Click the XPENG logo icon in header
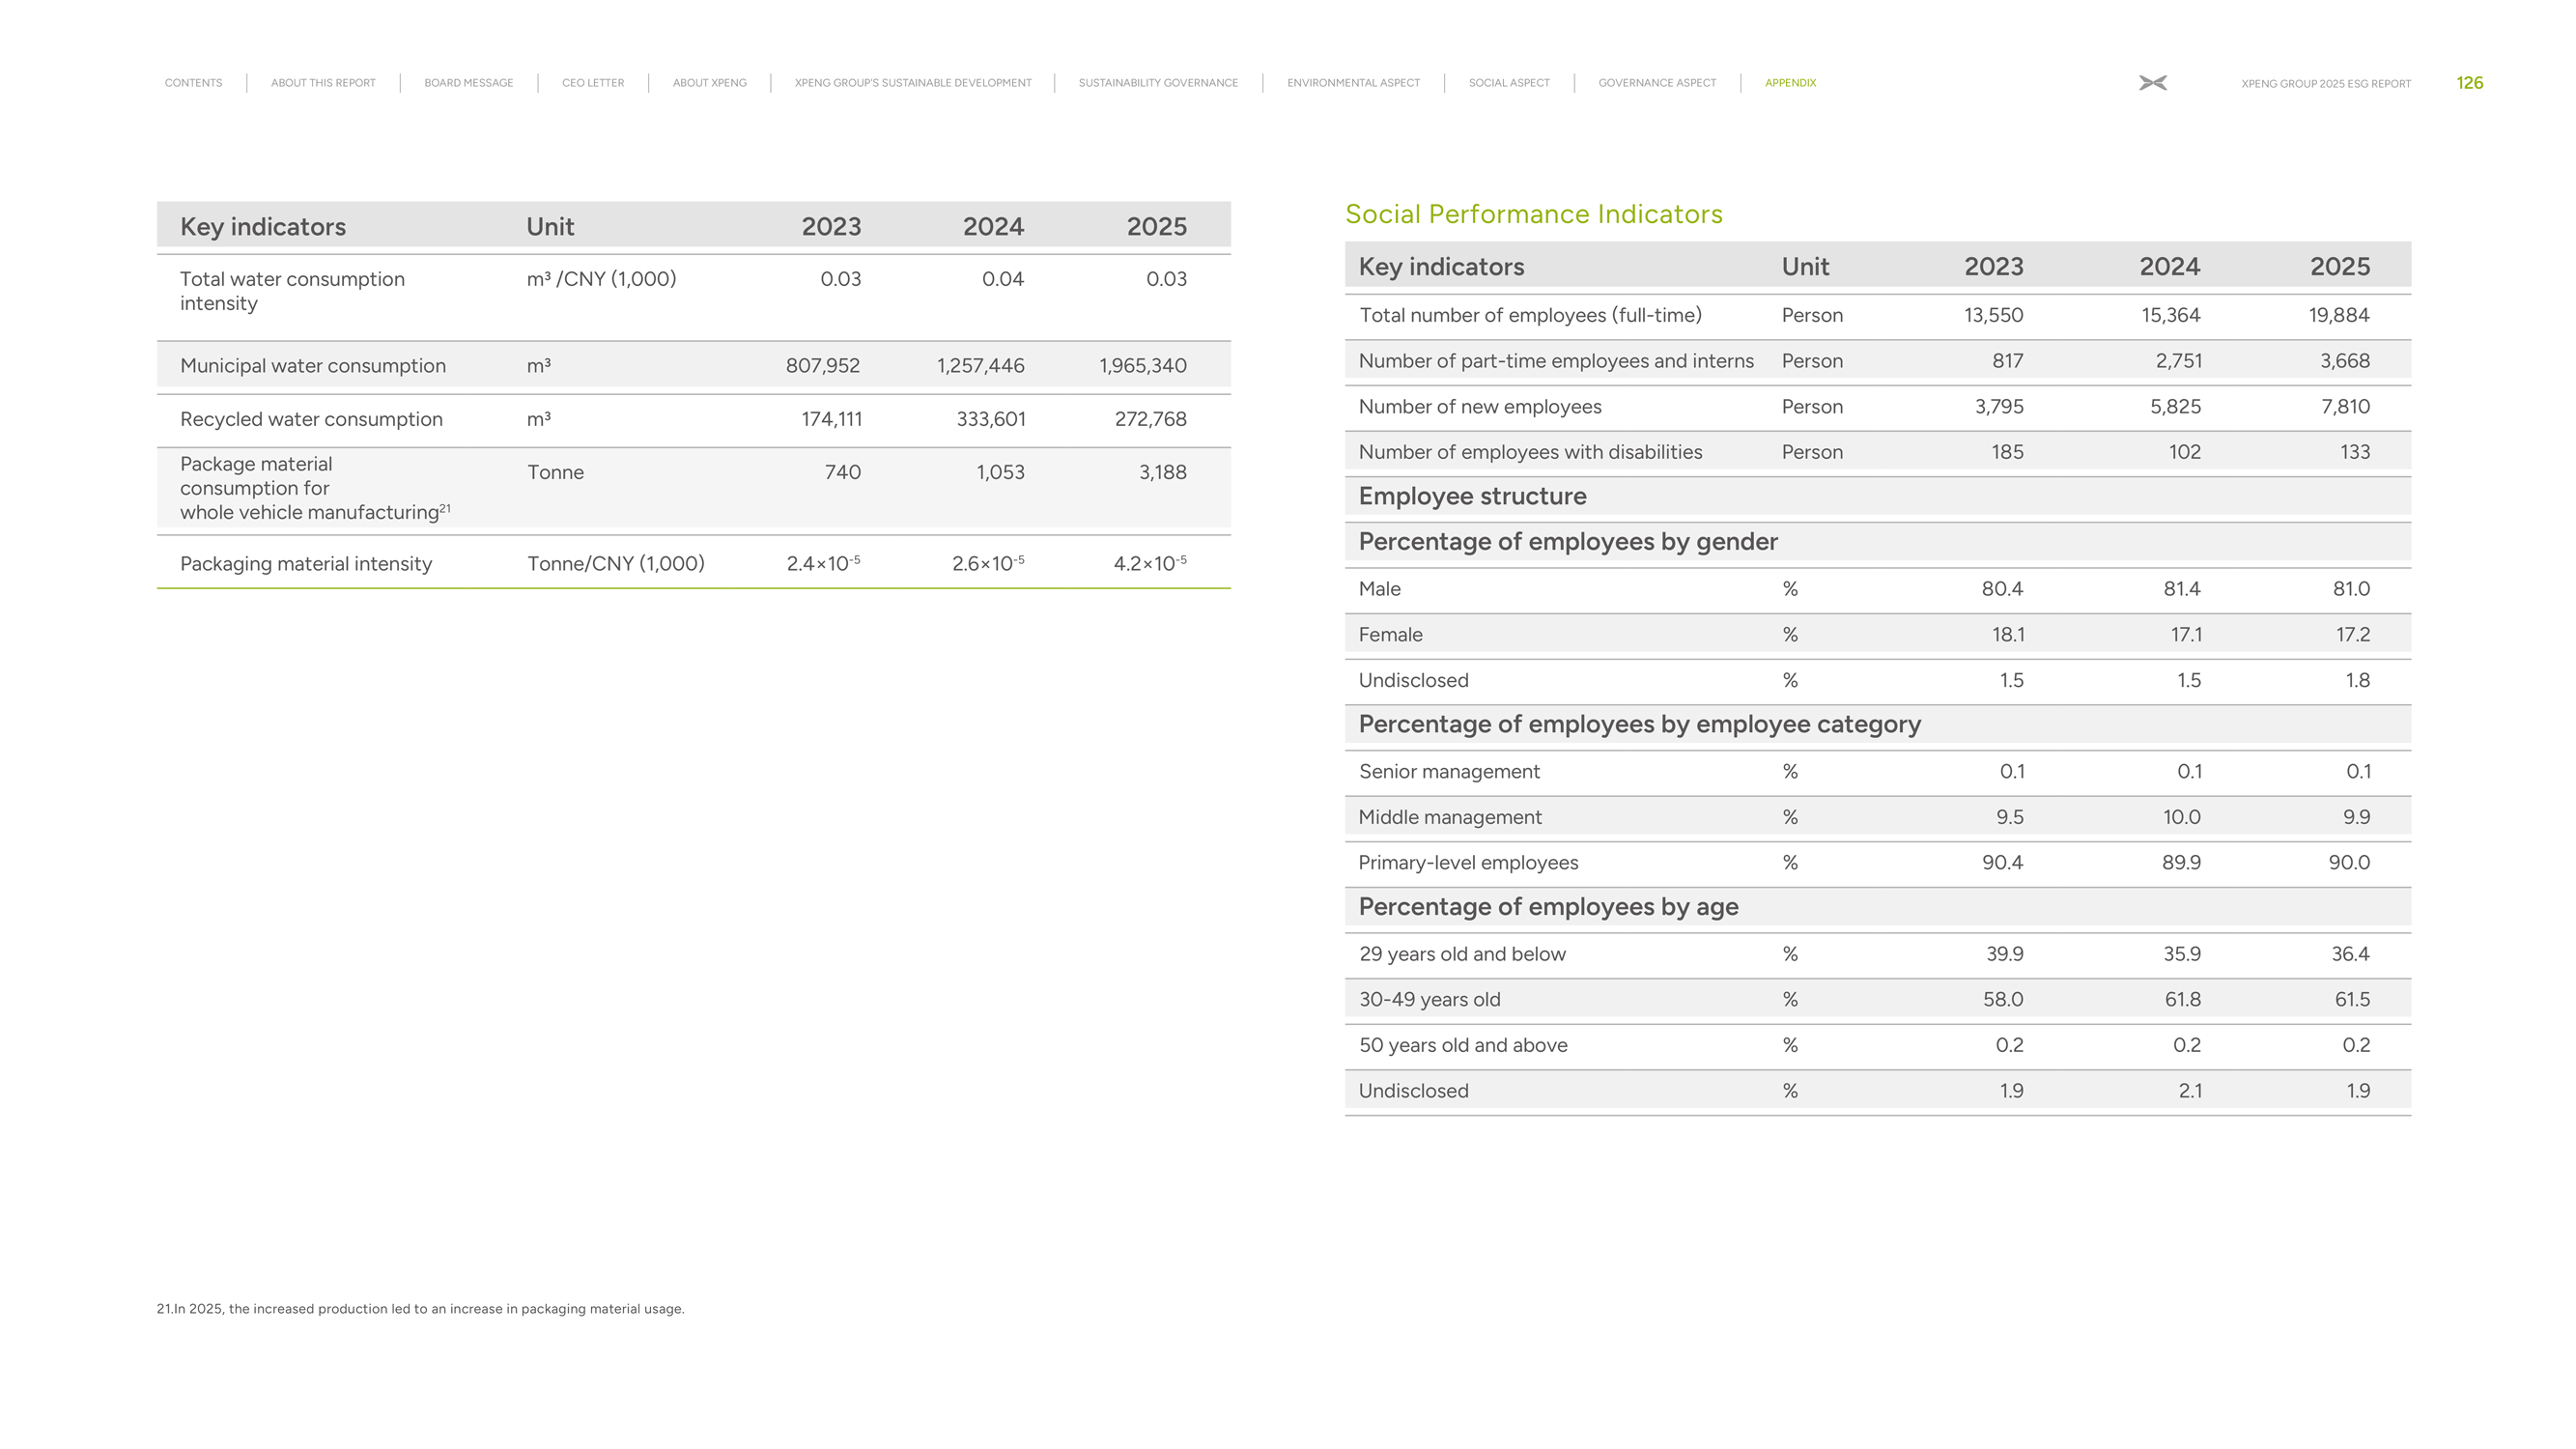This screenshot has width=2576, height=1449. click(2152, 83)
